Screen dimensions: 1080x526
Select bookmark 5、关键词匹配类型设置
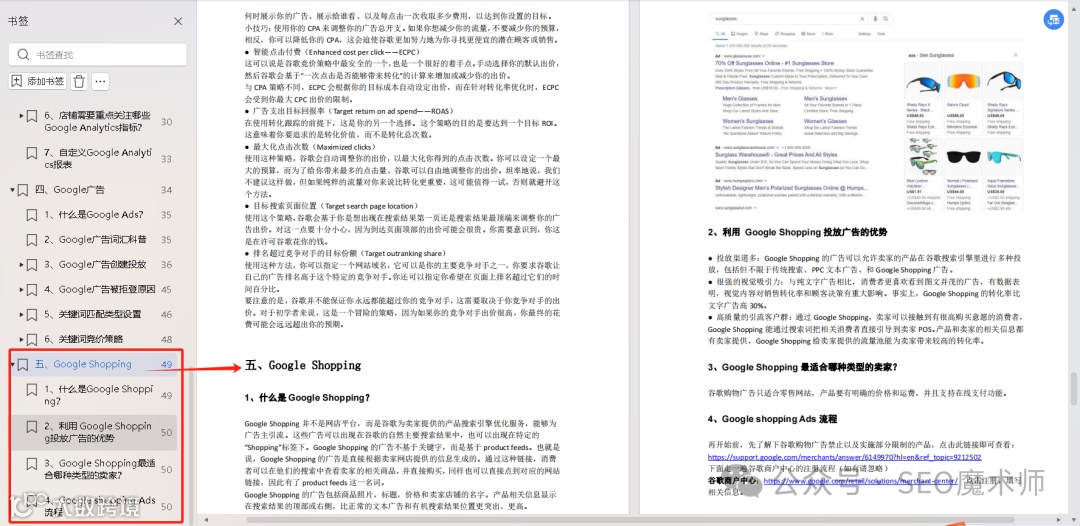[x=92, y=314]
